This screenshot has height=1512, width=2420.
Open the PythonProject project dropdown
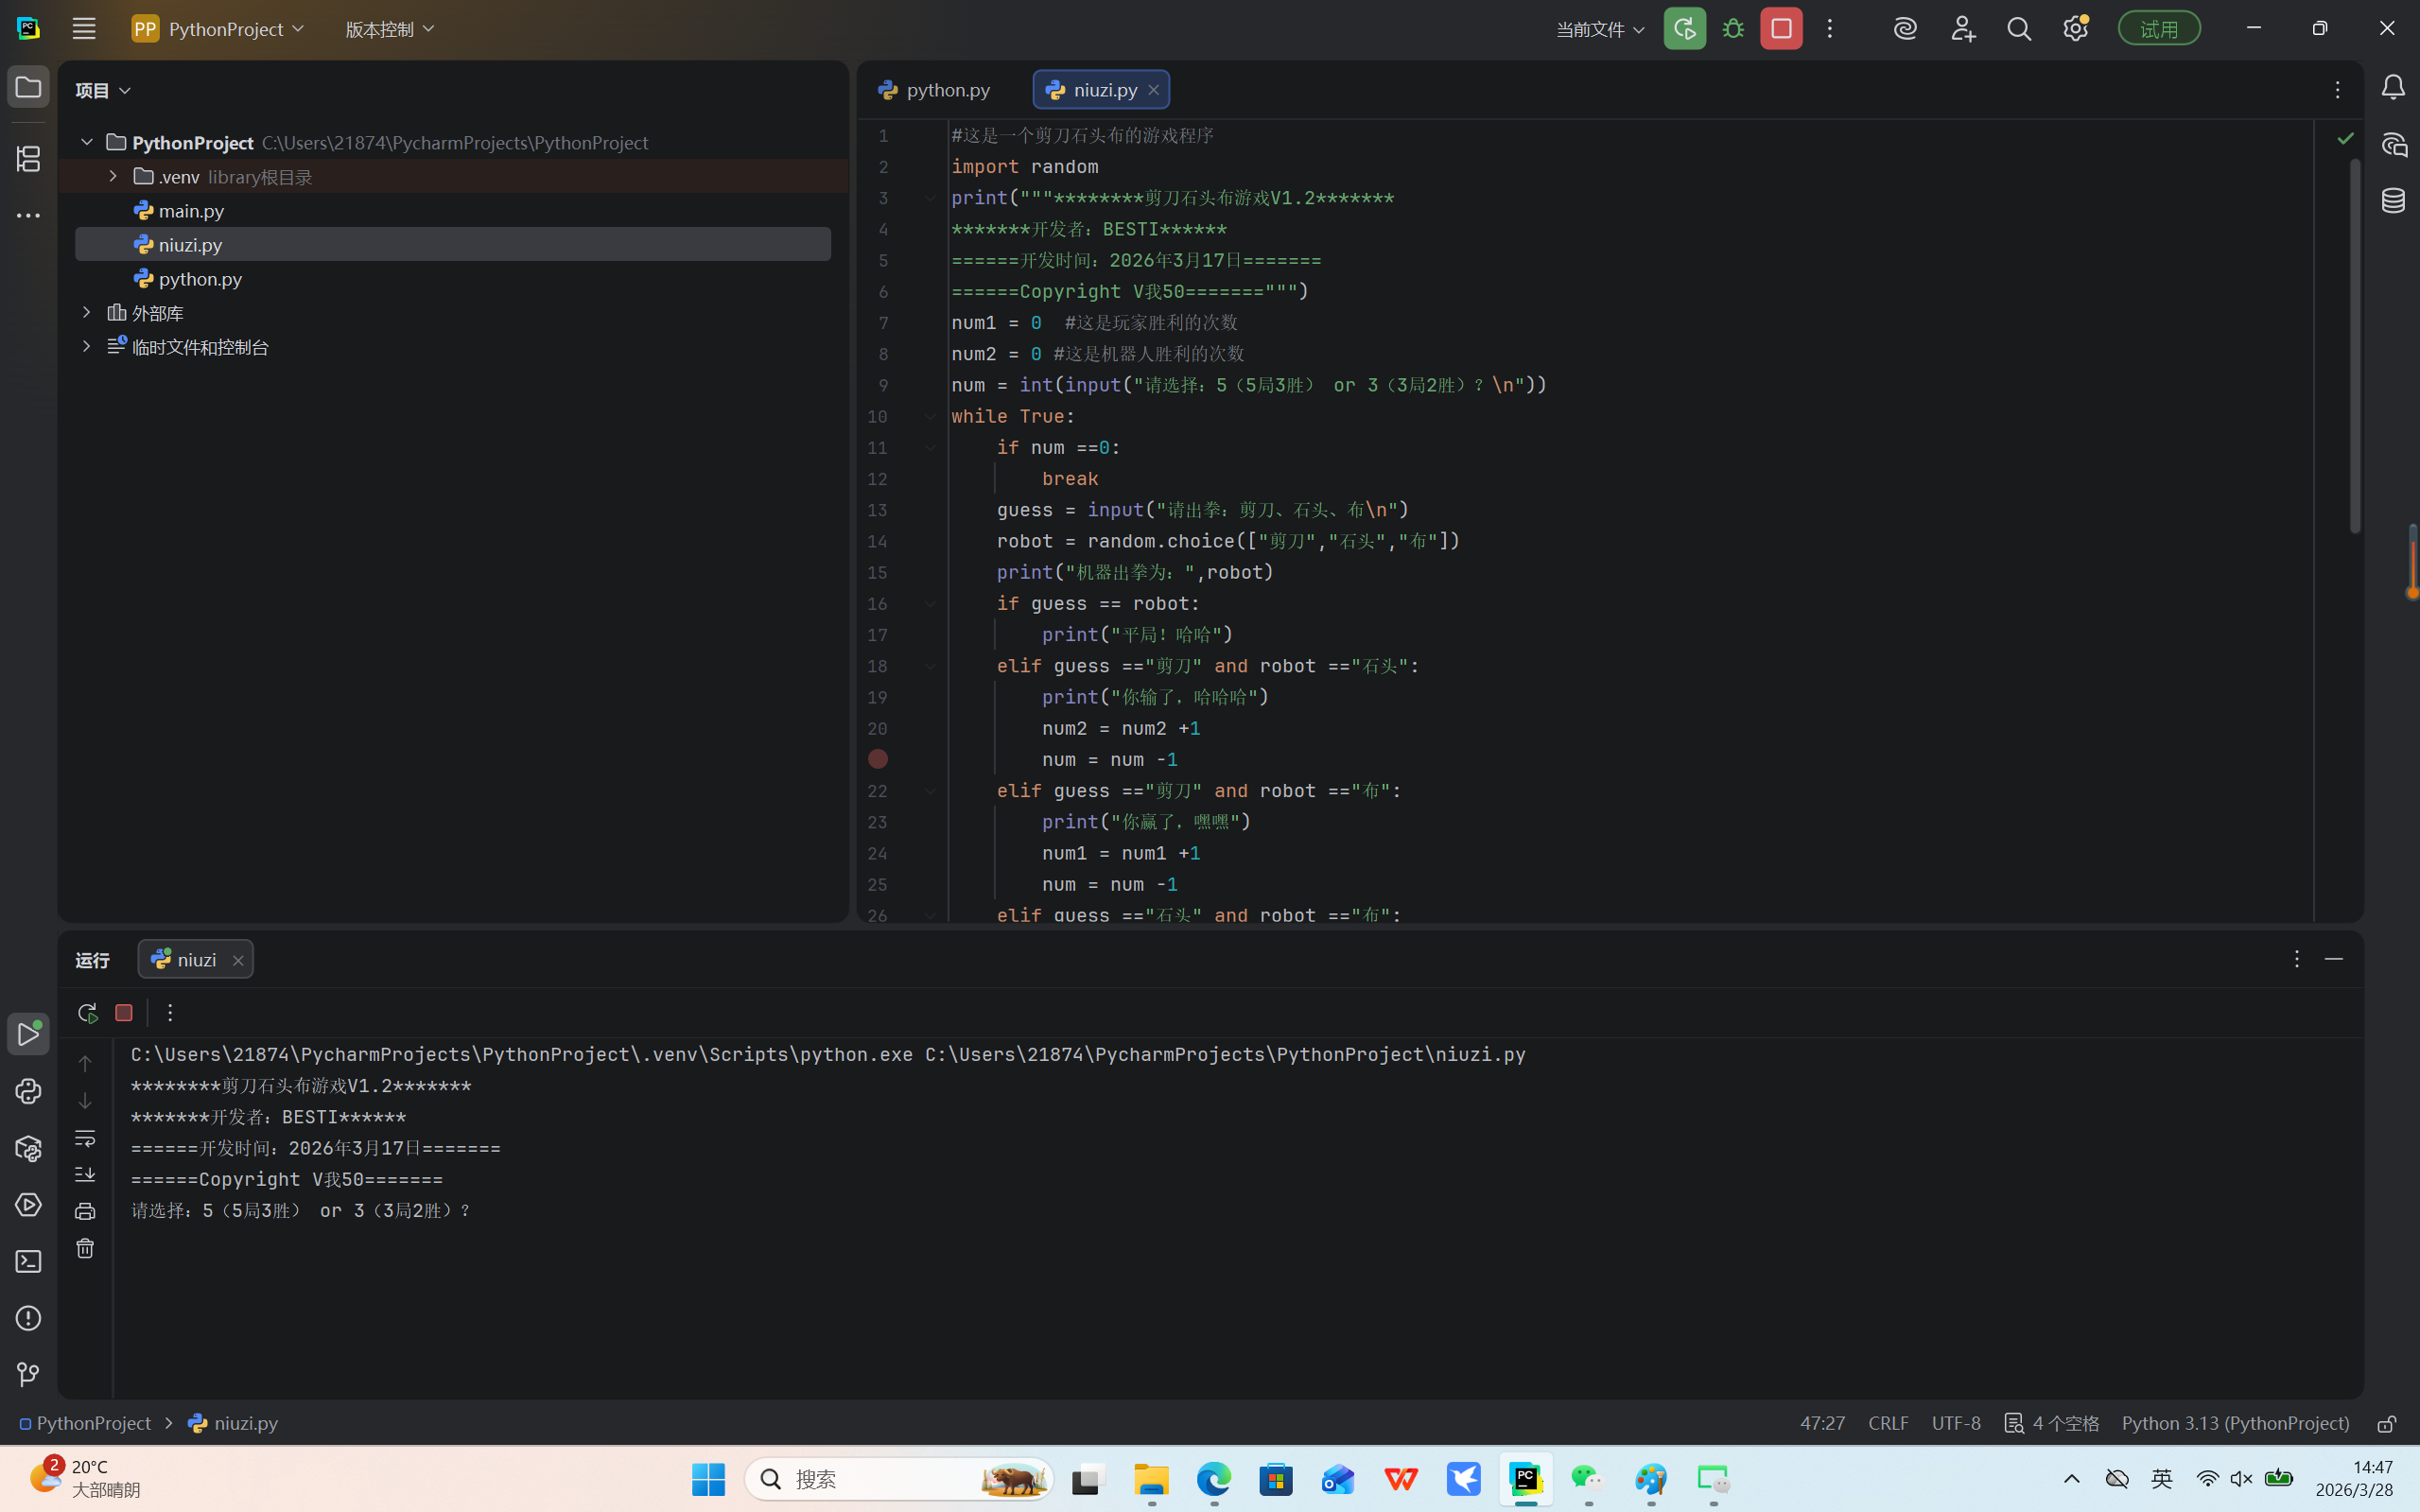(x=218, y=29)
